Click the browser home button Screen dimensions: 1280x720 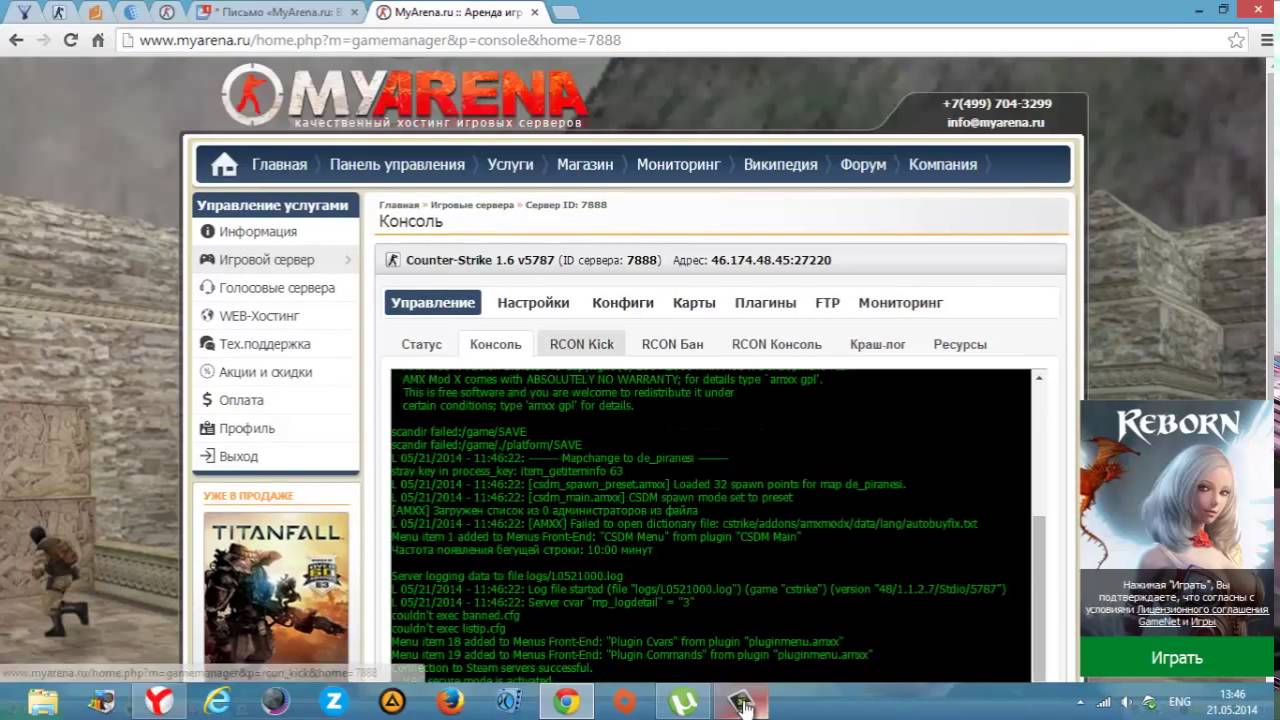(x=97, y=40)
